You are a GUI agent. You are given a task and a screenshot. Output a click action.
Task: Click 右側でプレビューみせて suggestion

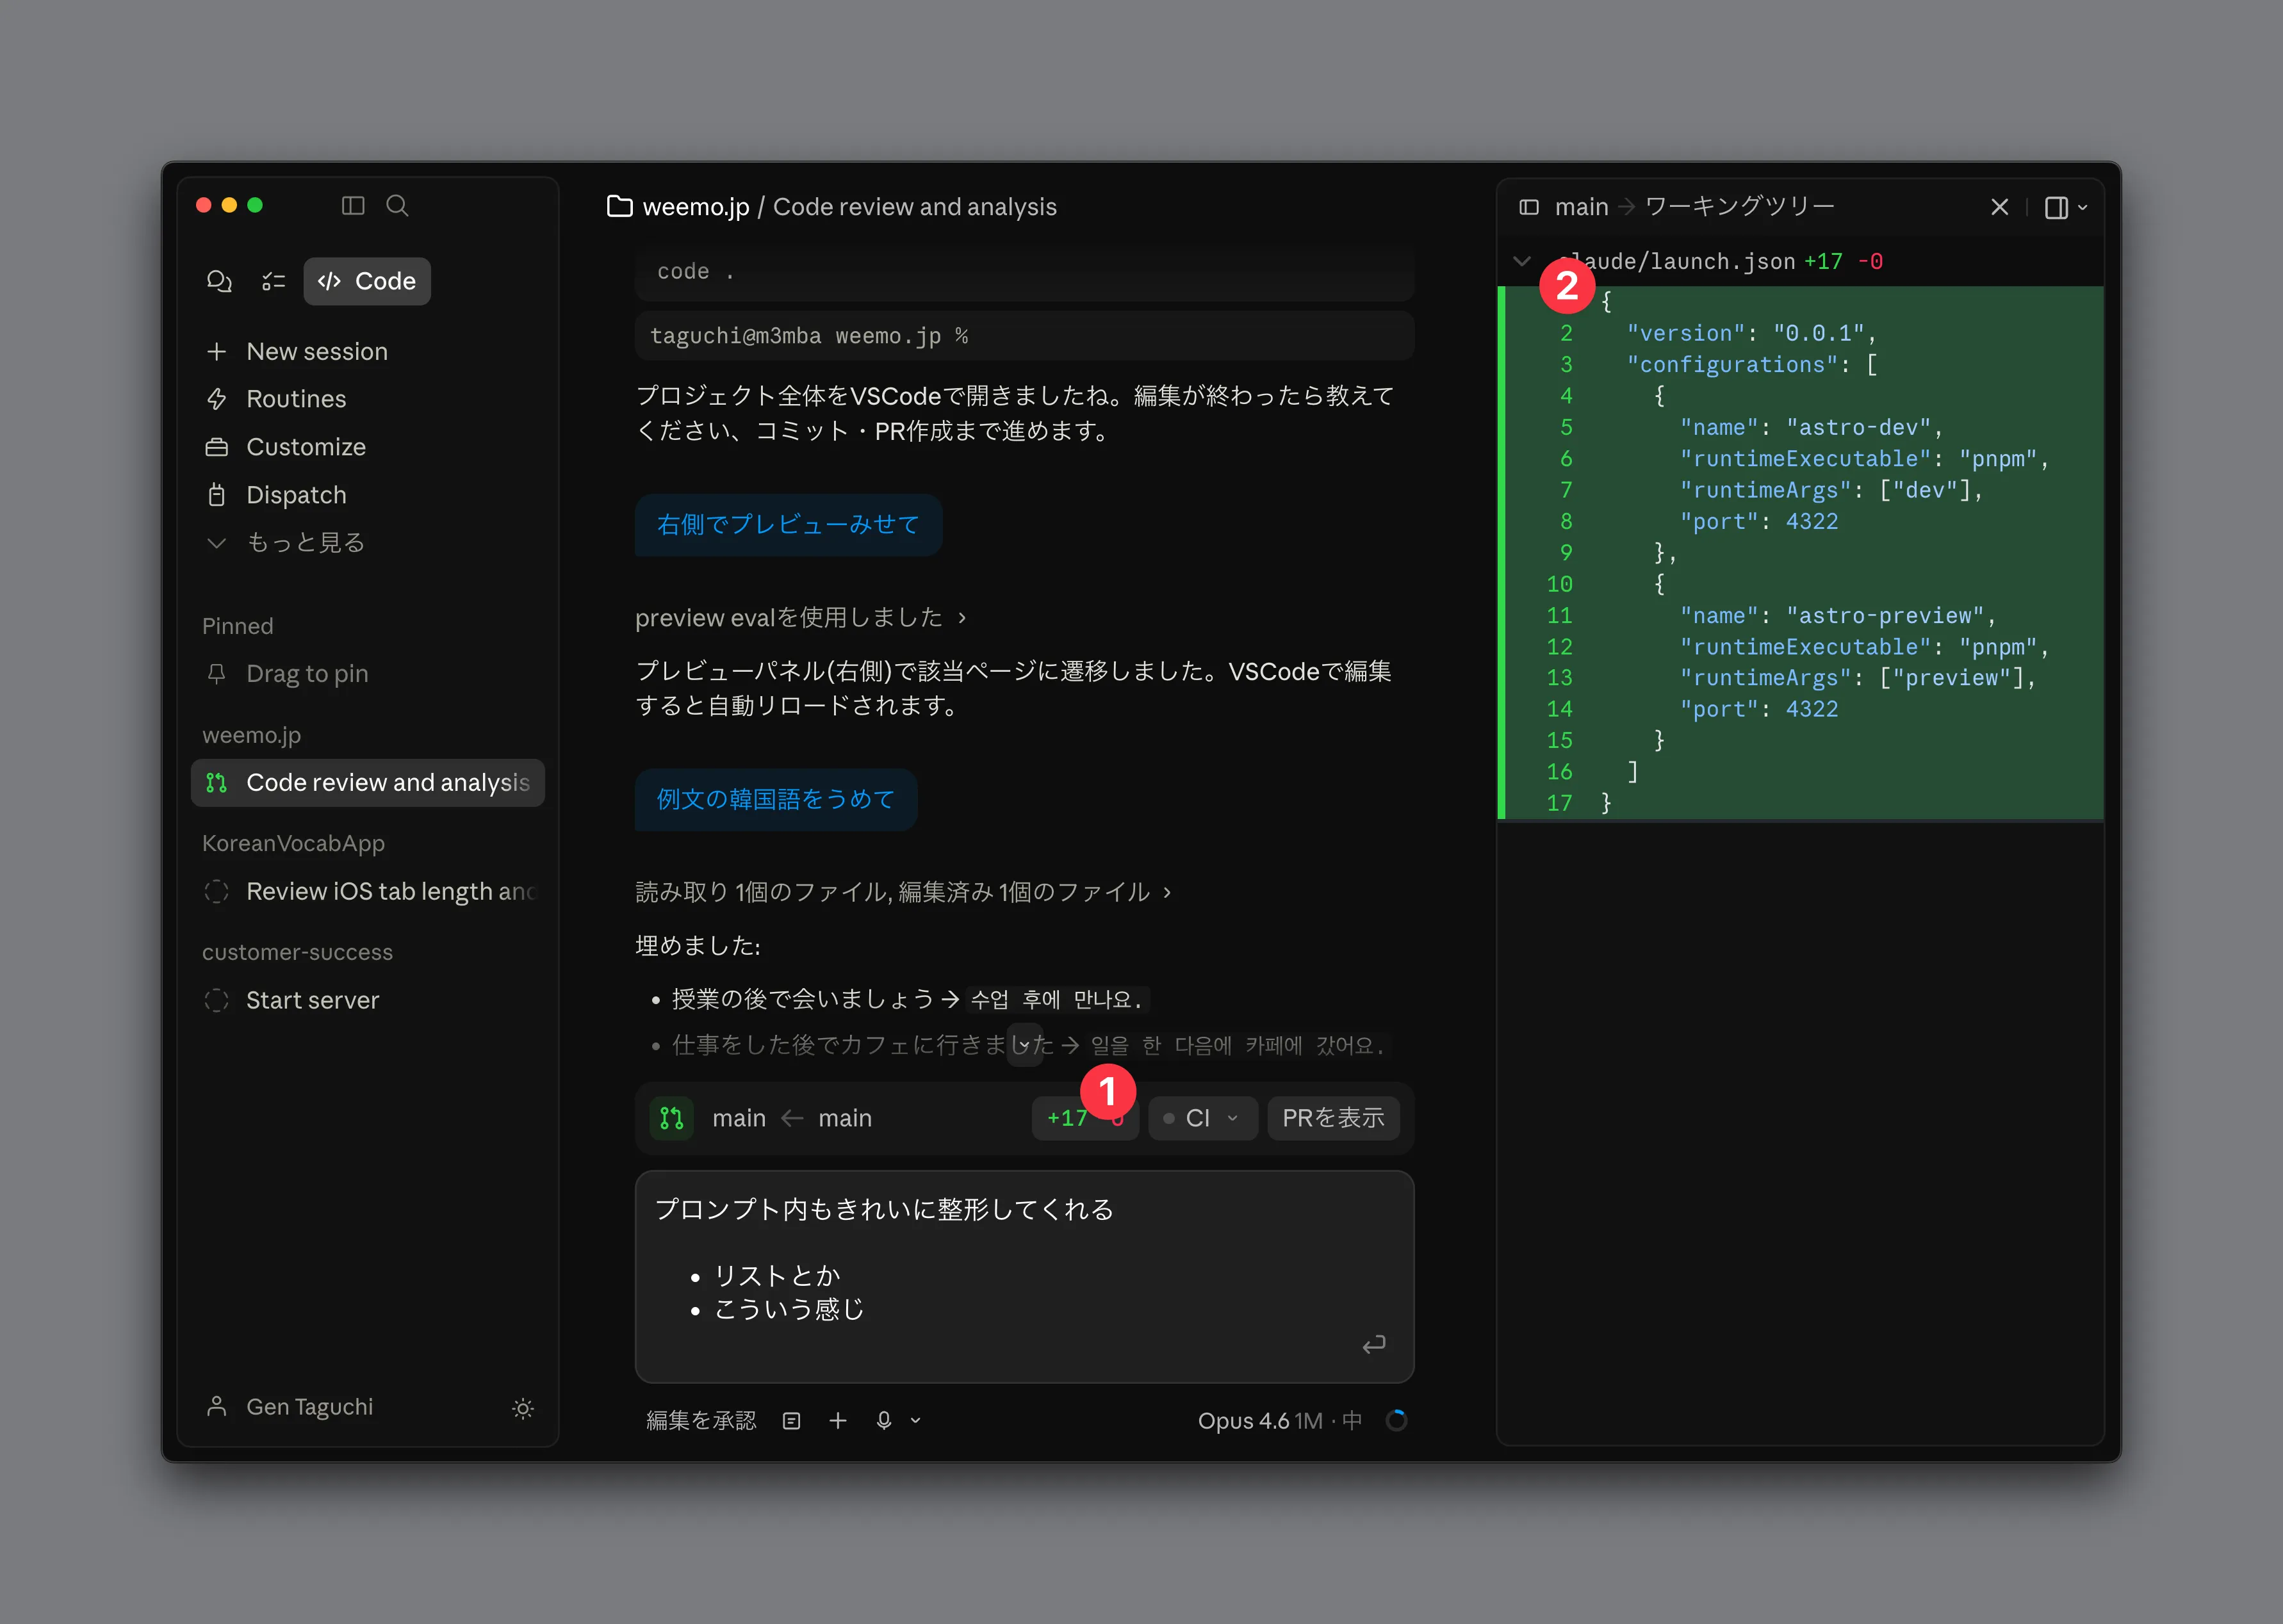788,524
